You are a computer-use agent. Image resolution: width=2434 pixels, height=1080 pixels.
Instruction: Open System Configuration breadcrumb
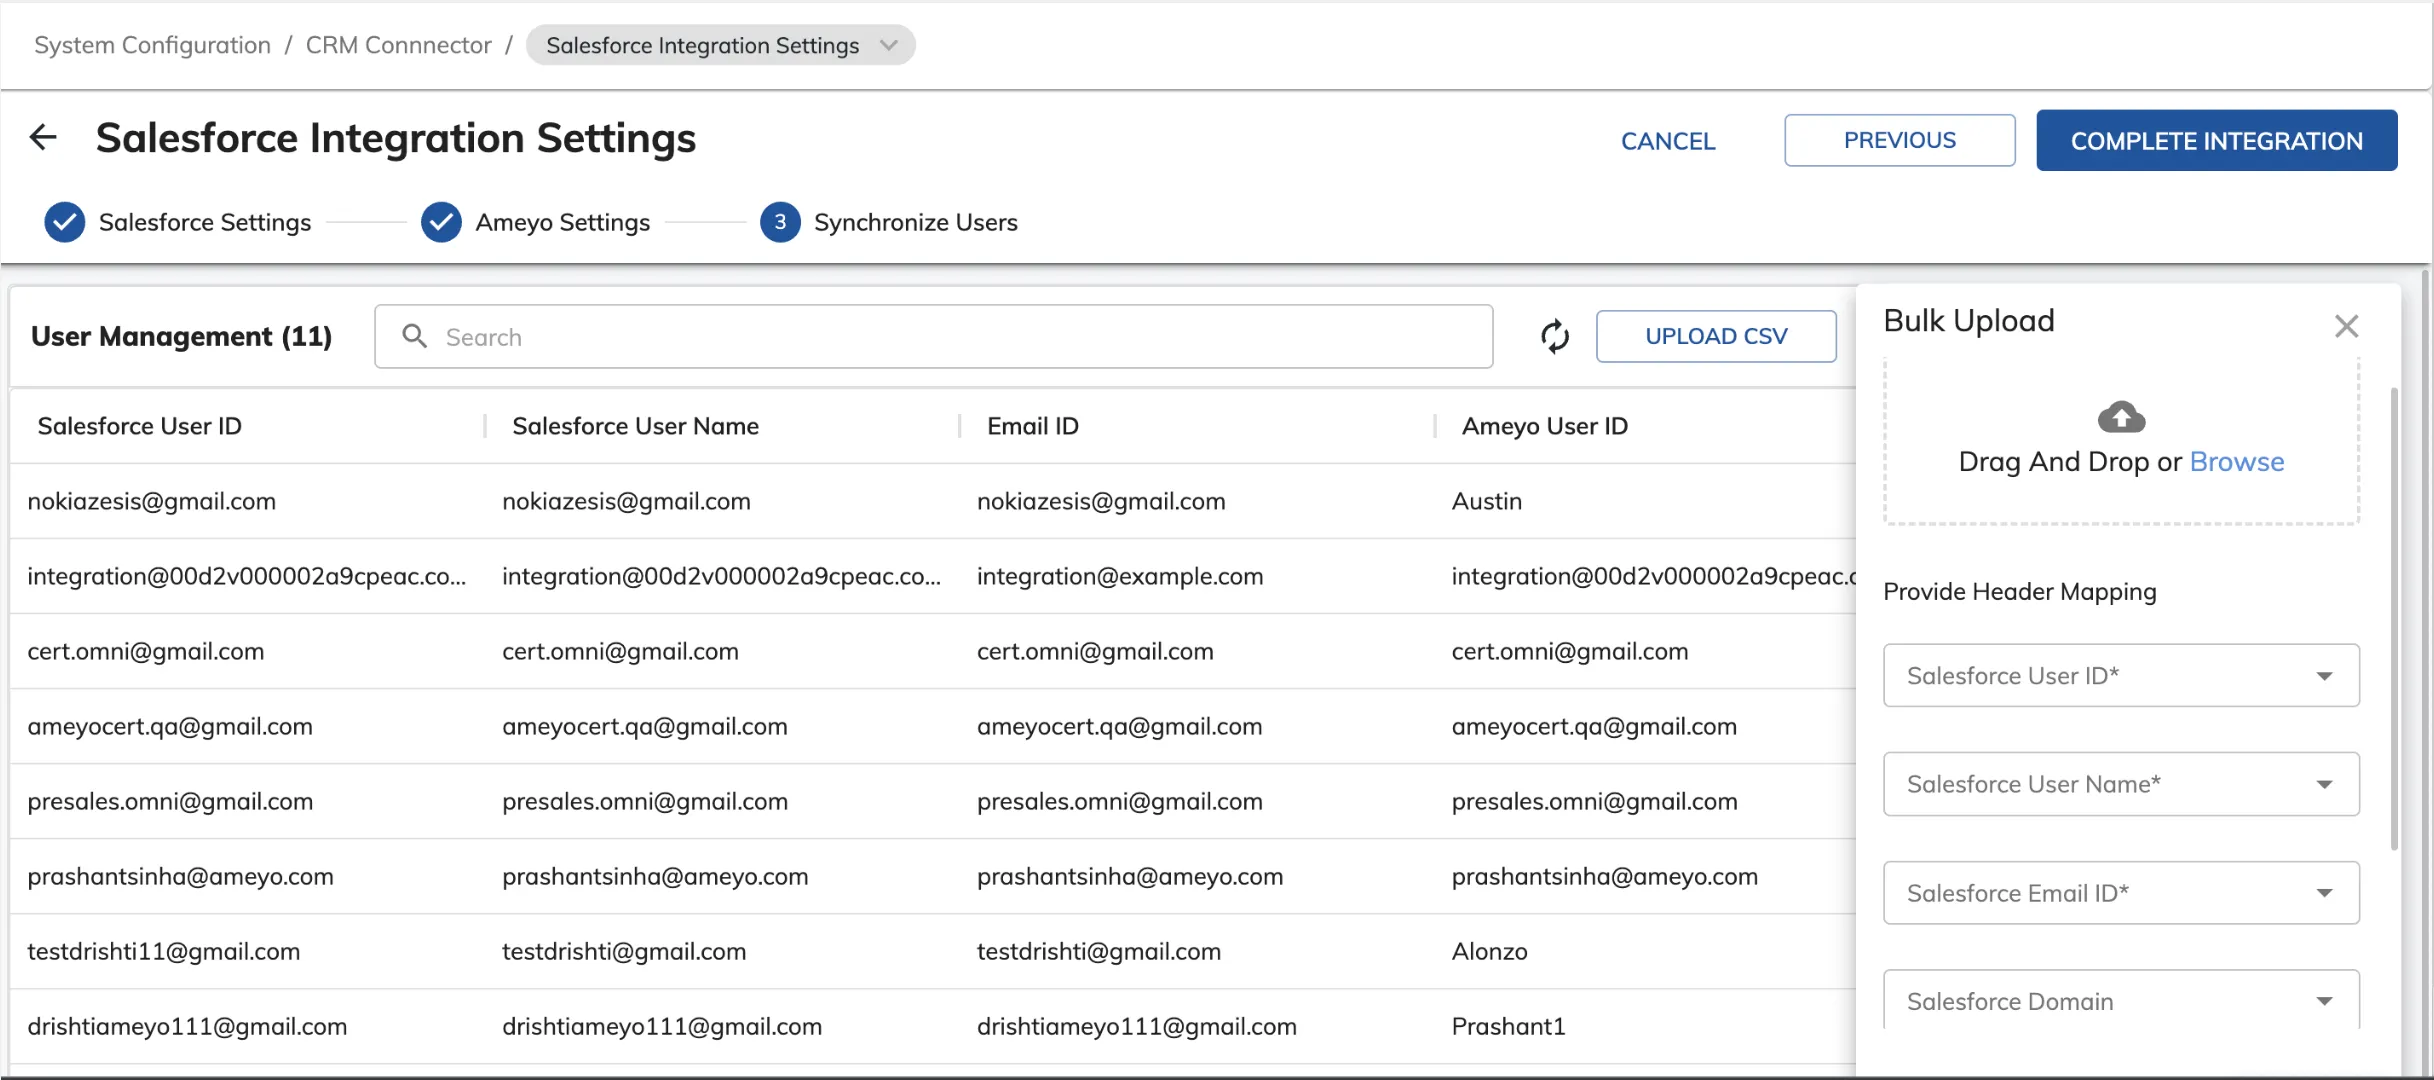[x=152, y=45]
